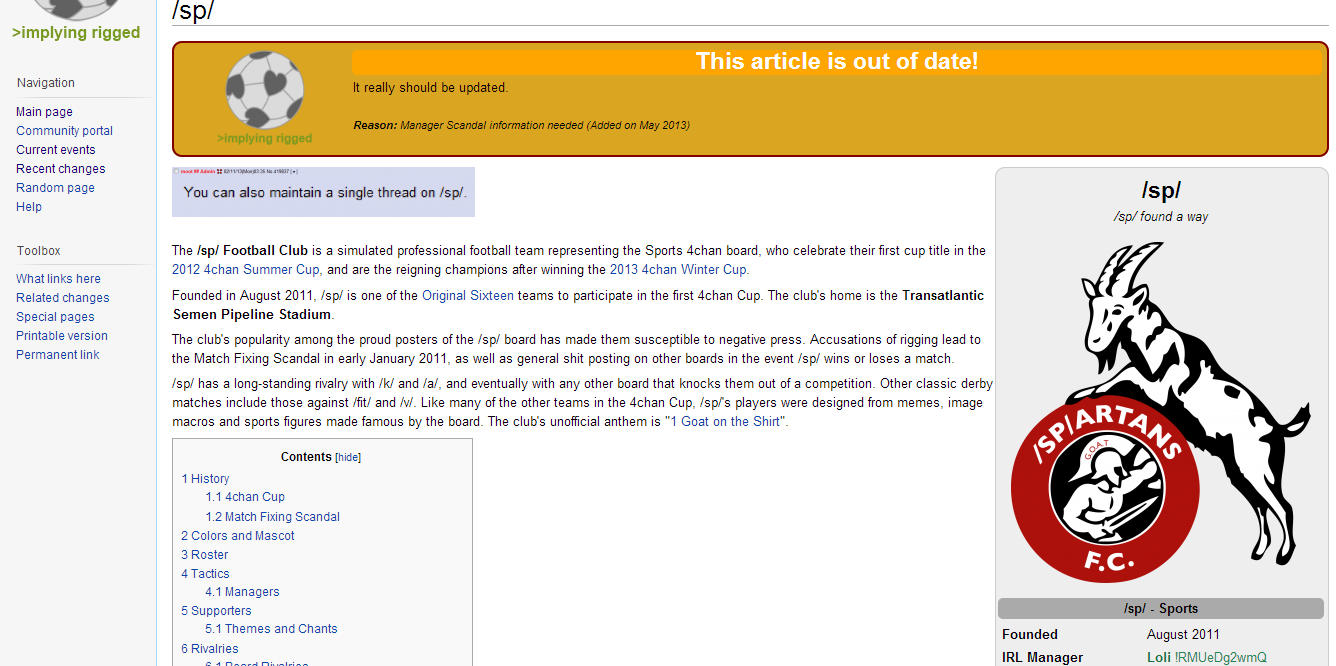
Task: Jump to section 4 Tactics
Action: 205,574
